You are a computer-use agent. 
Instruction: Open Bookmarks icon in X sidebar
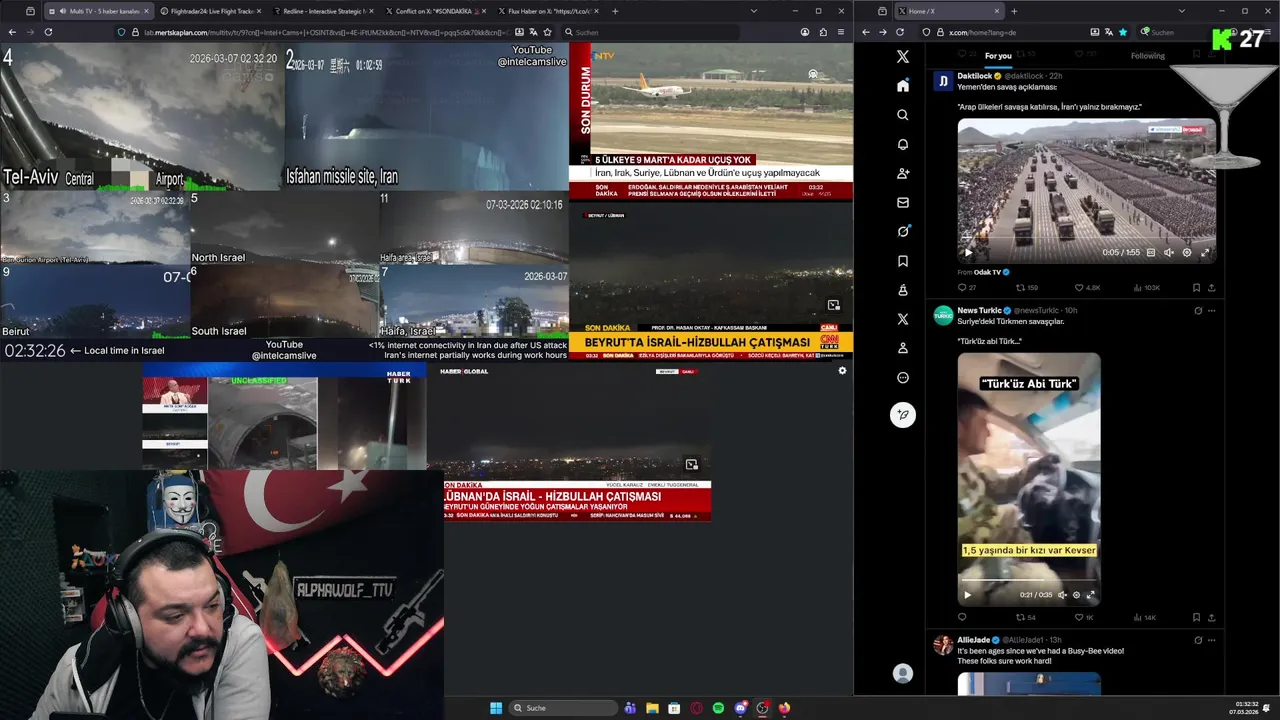click(903, 261)
